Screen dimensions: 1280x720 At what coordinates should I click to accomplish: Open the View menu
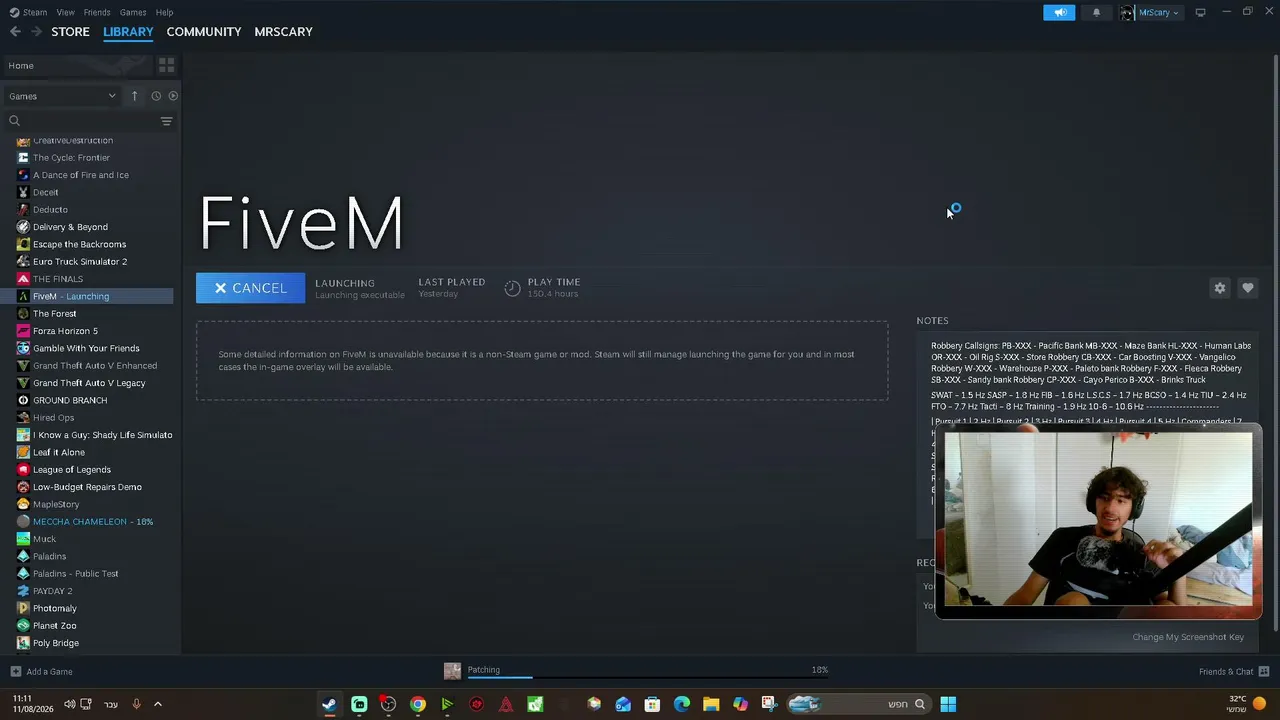[65, 12]
